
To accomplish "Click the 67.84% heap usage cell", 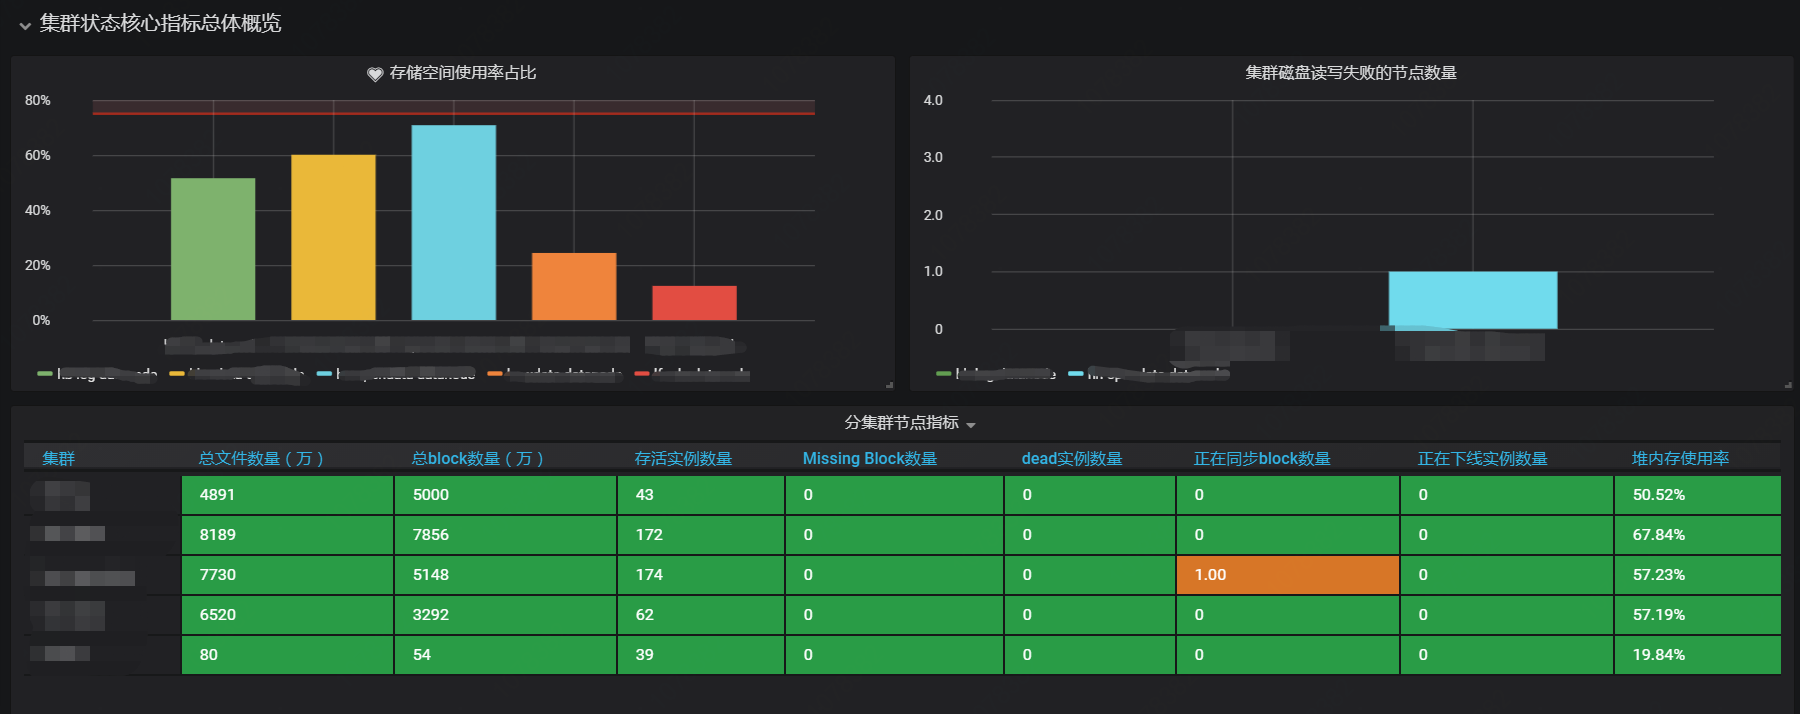I will (x=1698, y=535).
